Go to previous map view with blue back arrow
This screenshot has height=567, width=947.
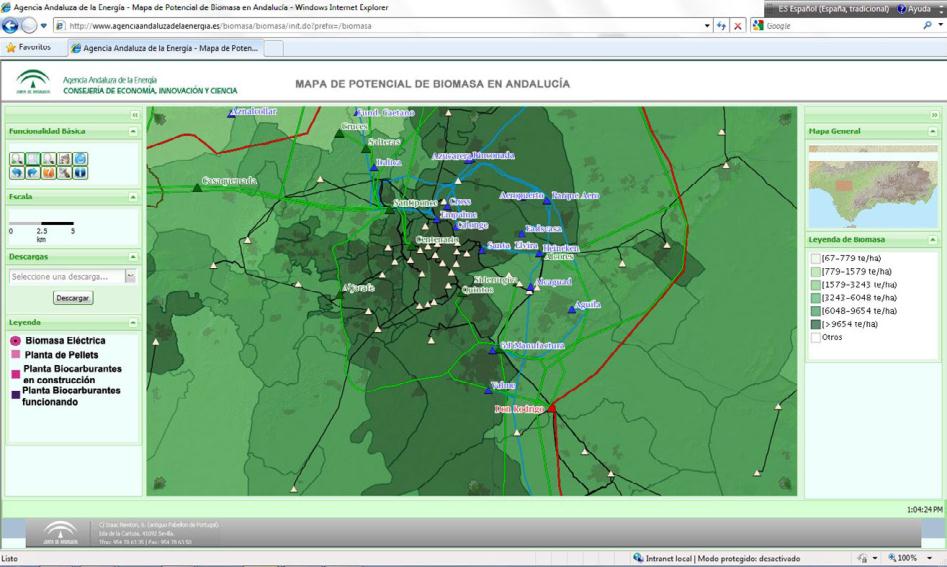pyautogui.click(x=17, y=173)
